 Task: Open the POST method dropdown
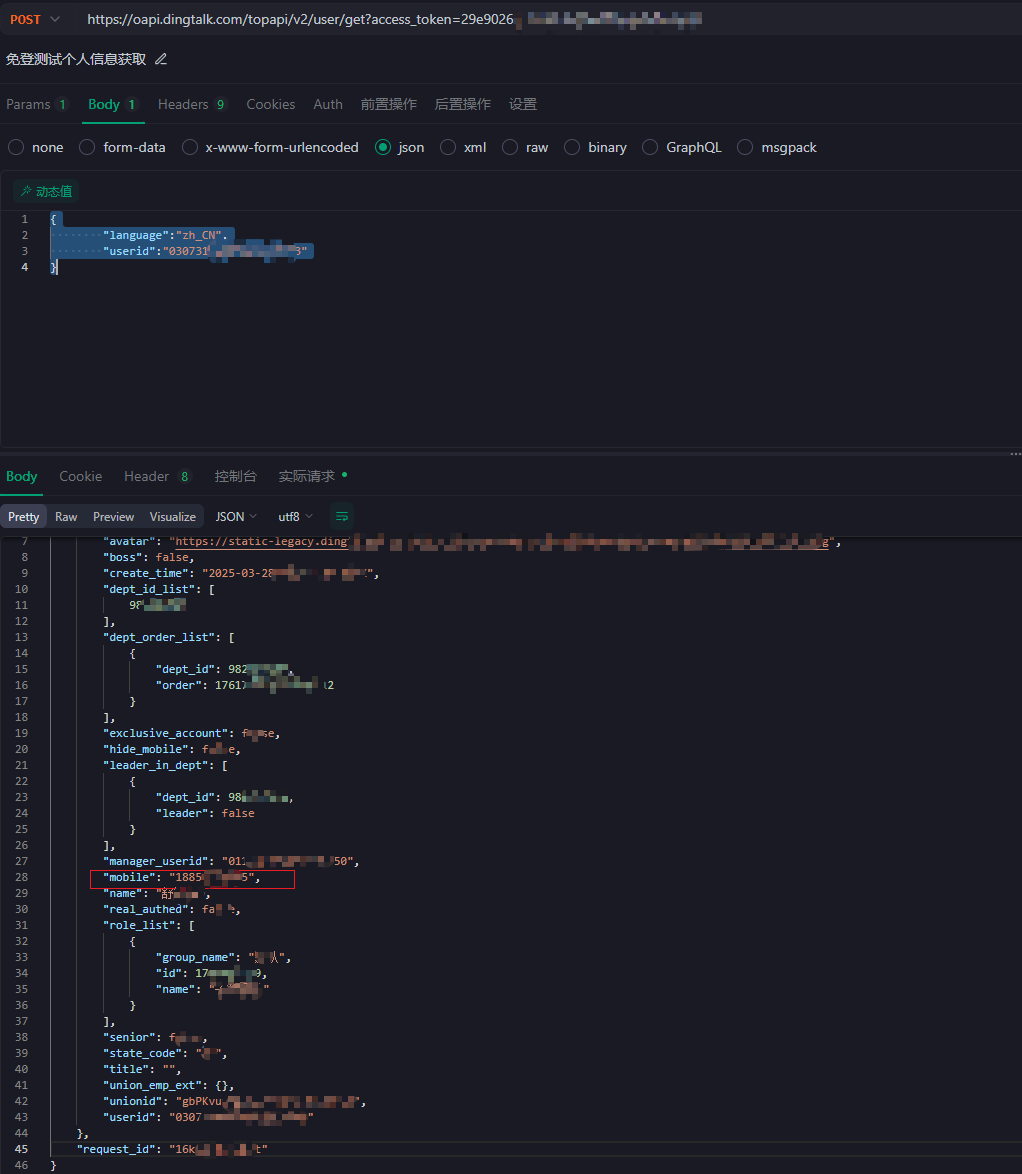click(34, 19)
